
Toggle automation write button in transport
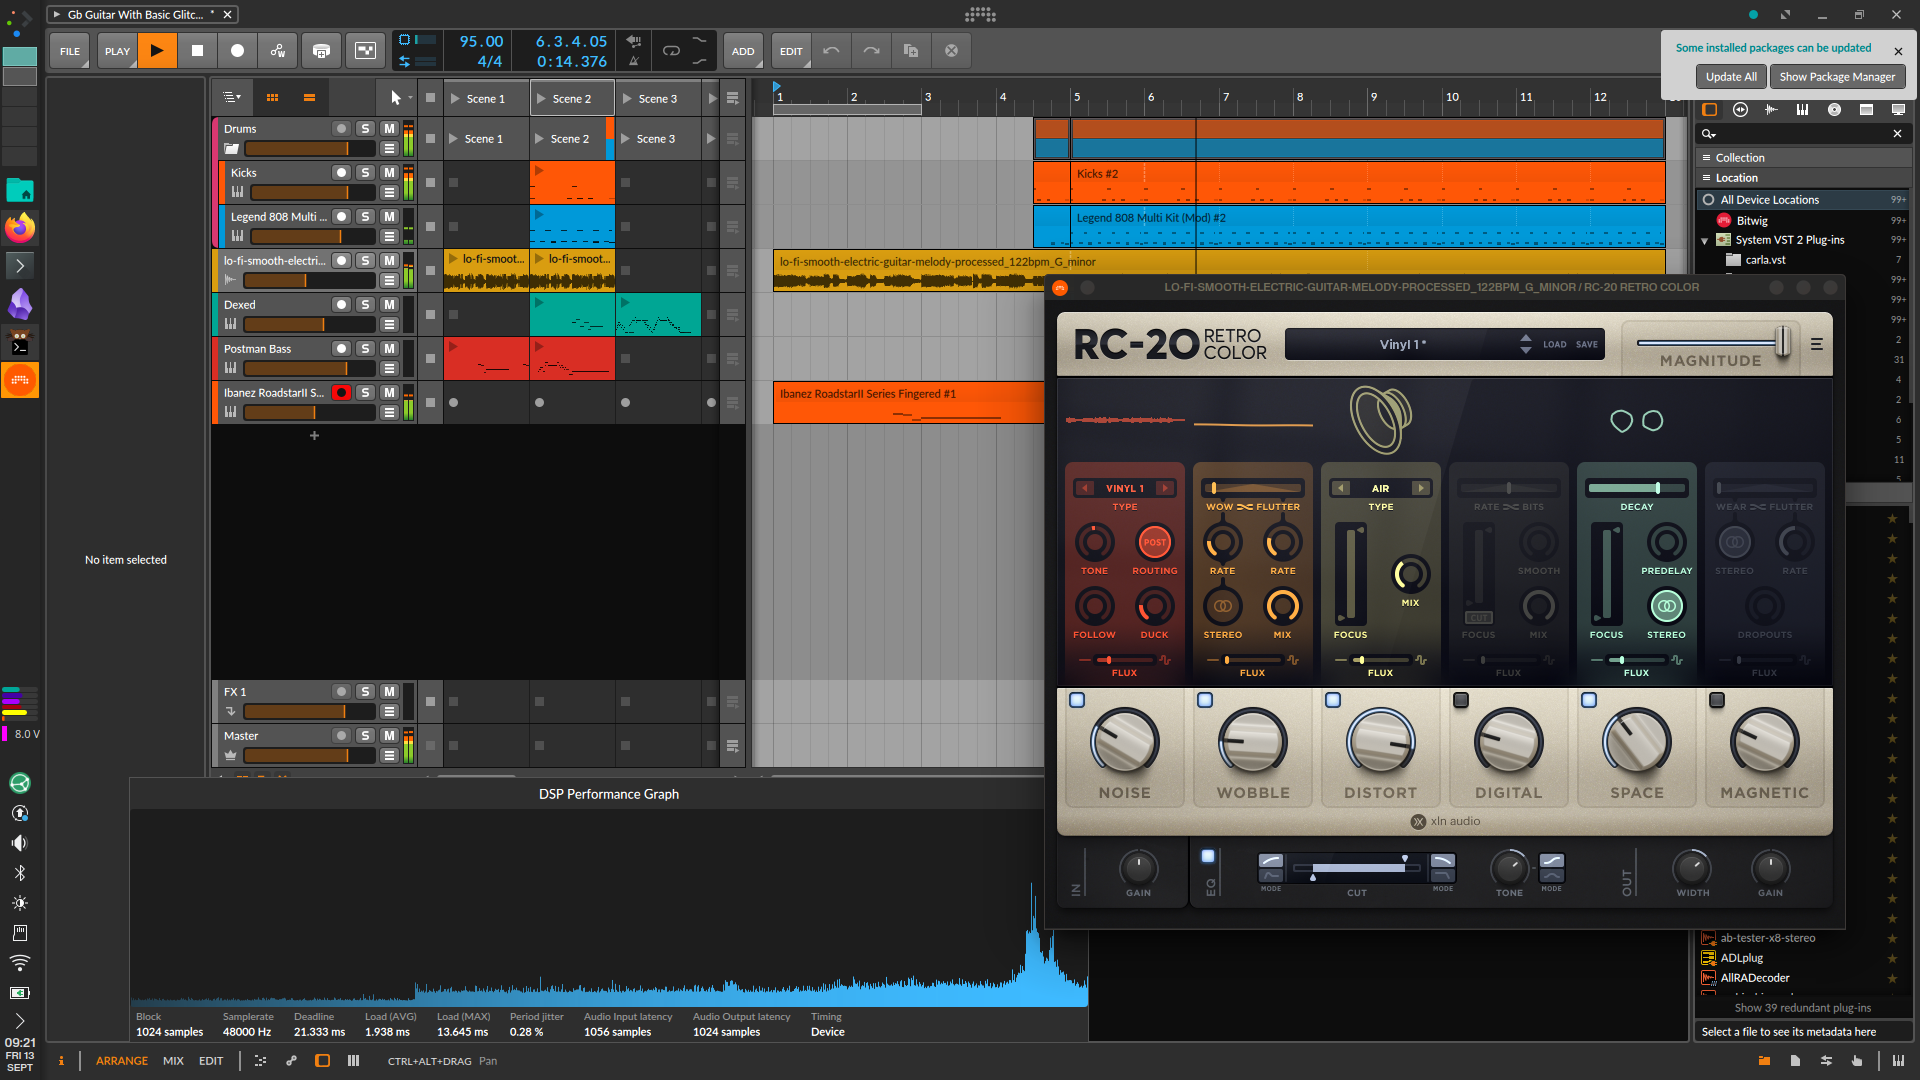[277, 51]
